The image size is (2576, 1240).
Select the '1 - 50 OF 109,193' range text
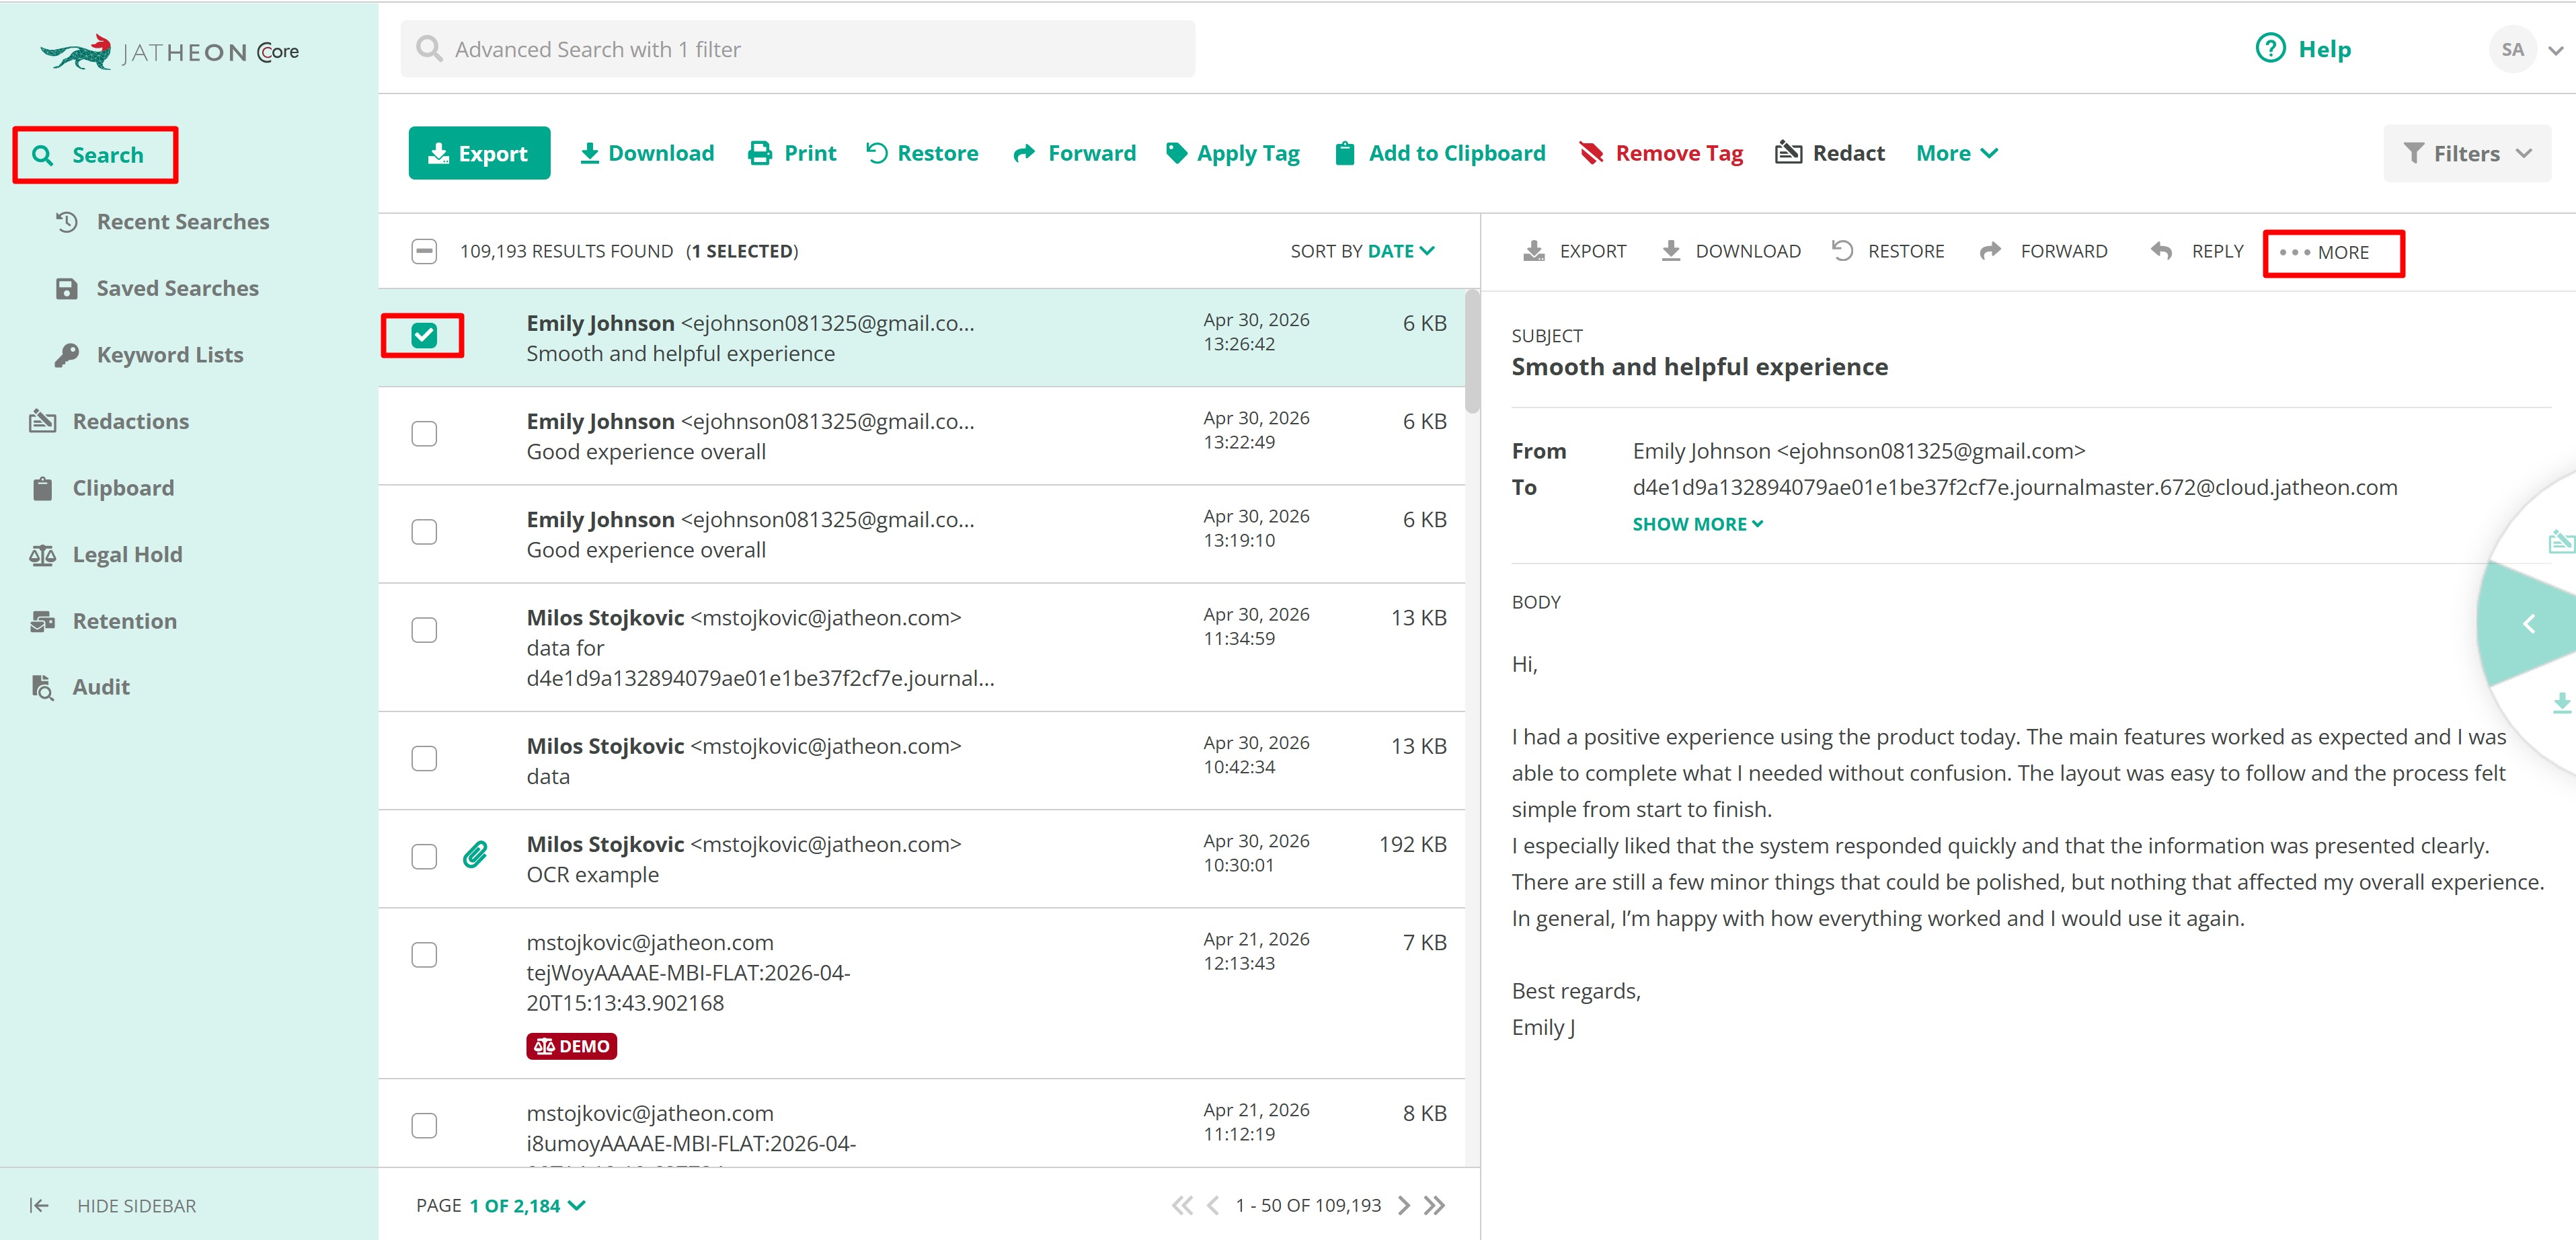(x=1308, y=1205)
